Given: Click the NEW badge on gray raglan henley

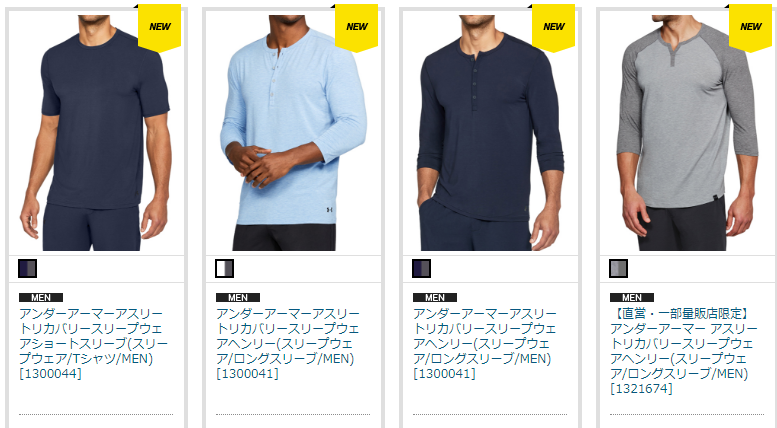Looking at the screenshot, I should [x=751, y=27].
